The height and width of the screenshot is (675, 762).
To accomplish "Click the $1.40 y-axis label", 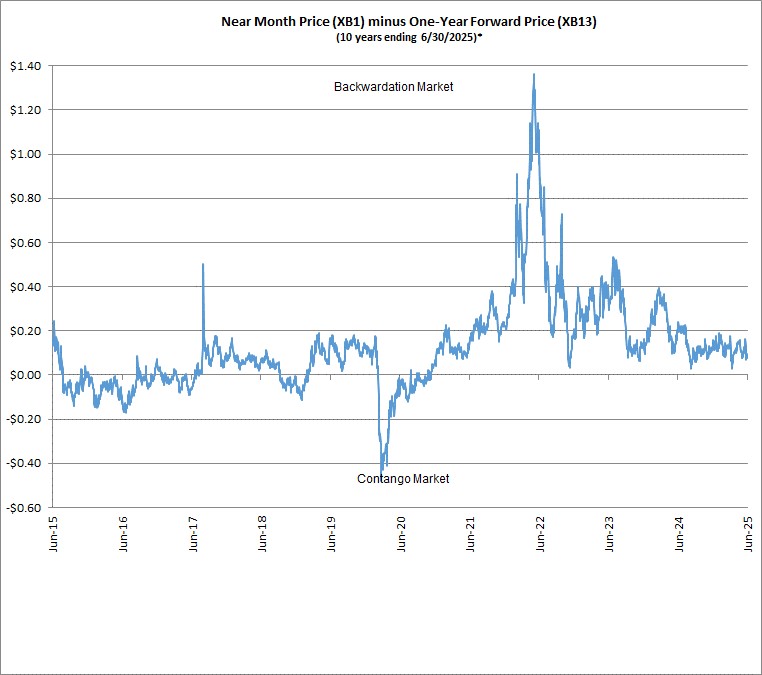I will click(25, 66).
